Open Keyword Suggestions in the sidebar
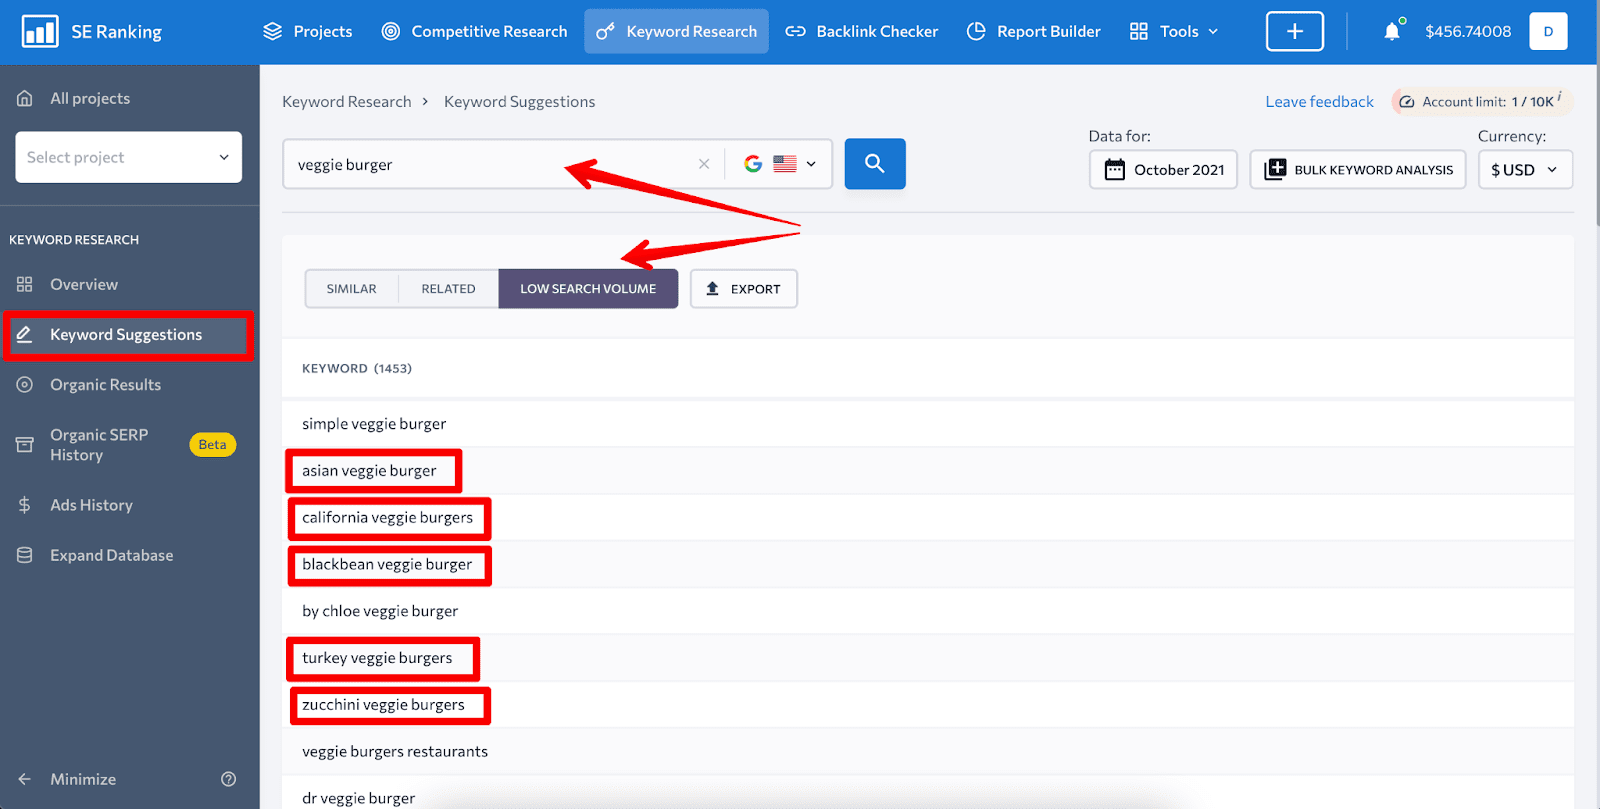The width and height of the screenshot is (1600, 809). 127,335
